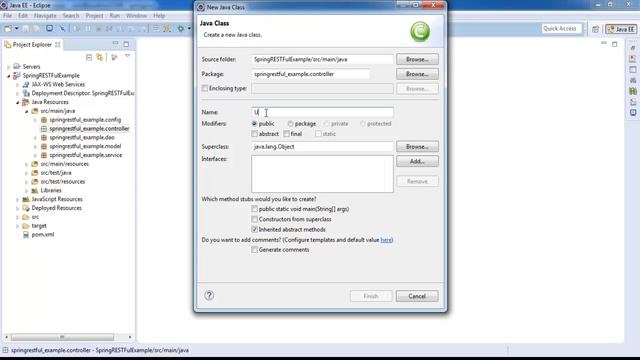Click the Save toolbar icon
This screenshot has width=640, height=360.
pos(25,29)
